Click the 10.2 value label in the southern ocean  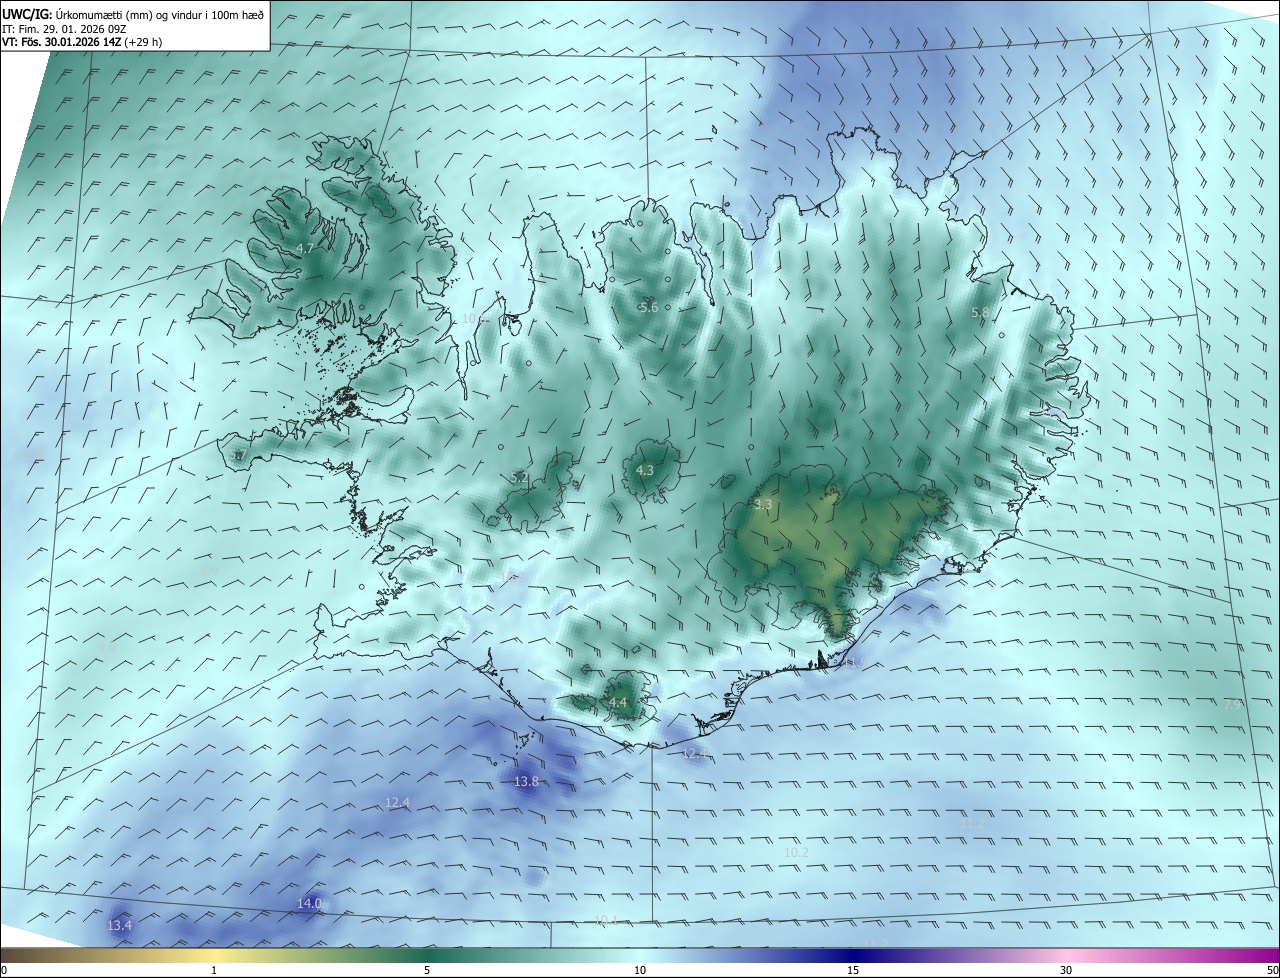[796, 852]
